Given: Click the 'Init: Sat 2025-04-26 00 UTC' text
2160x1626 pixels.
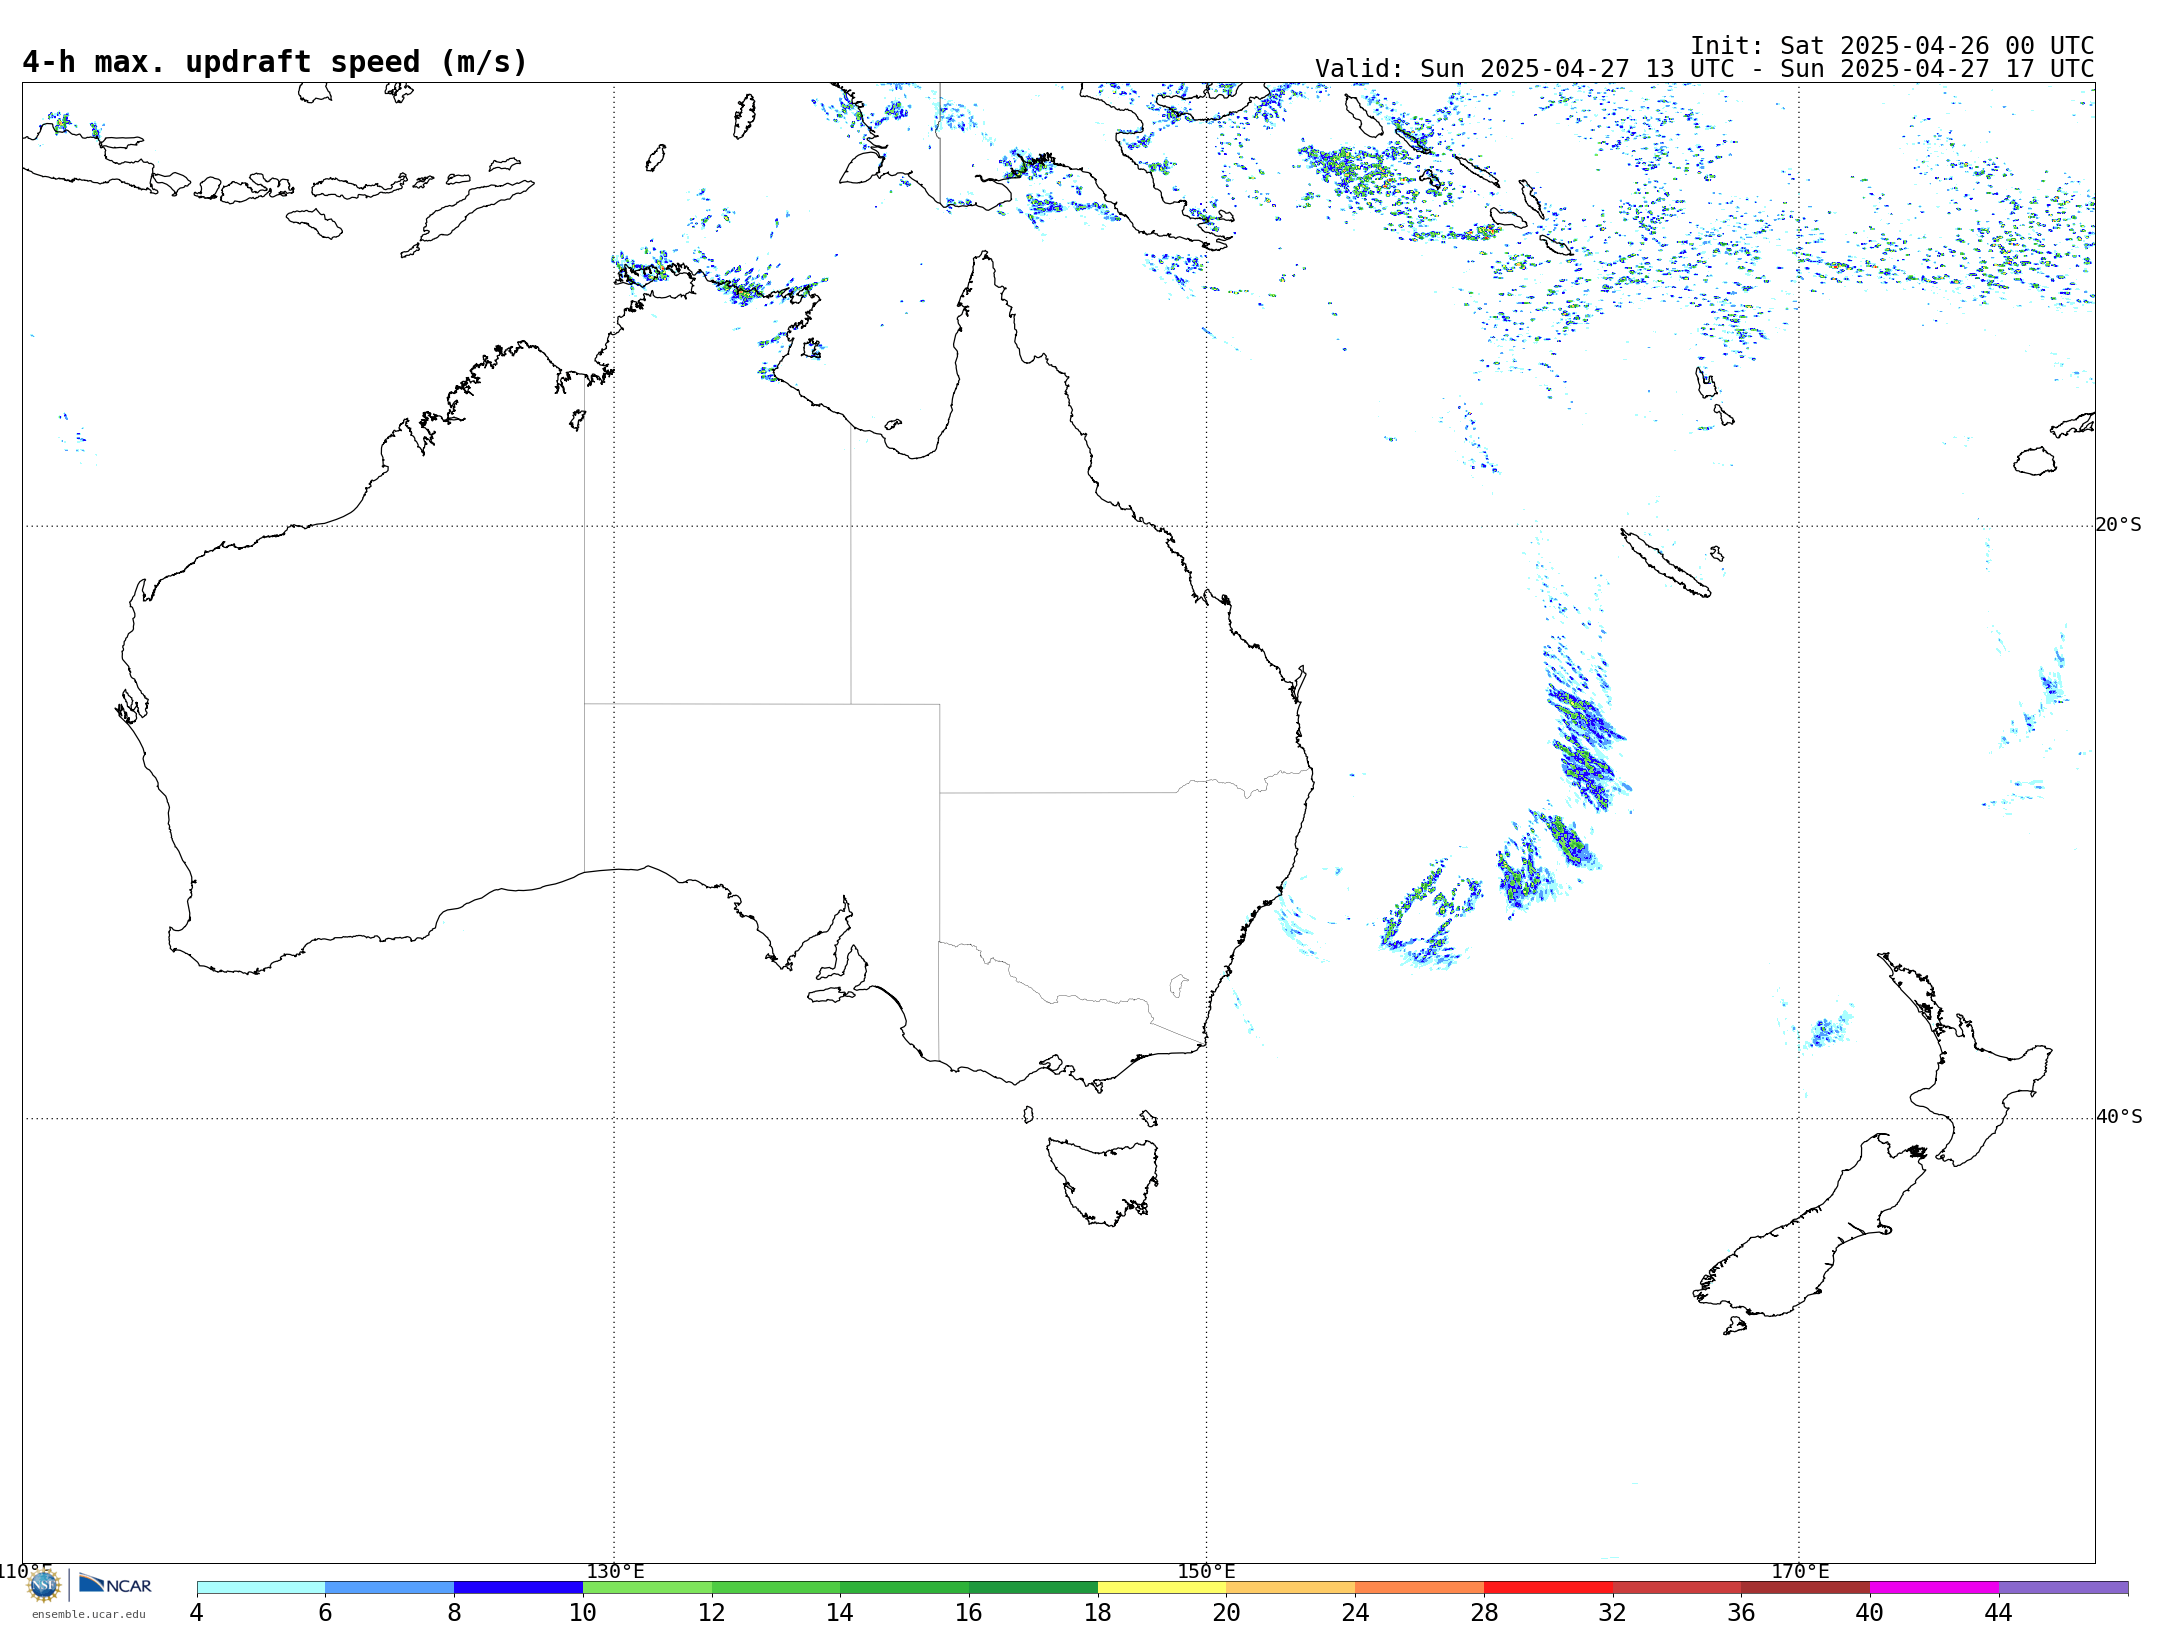Looking at the screenshot, I should point(1892,46).
